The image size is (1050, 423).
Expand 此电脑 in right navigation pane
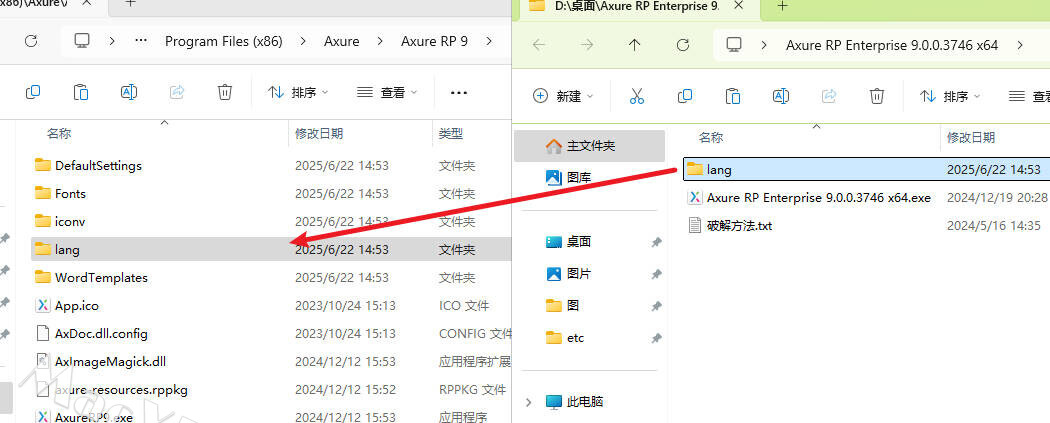529,402
